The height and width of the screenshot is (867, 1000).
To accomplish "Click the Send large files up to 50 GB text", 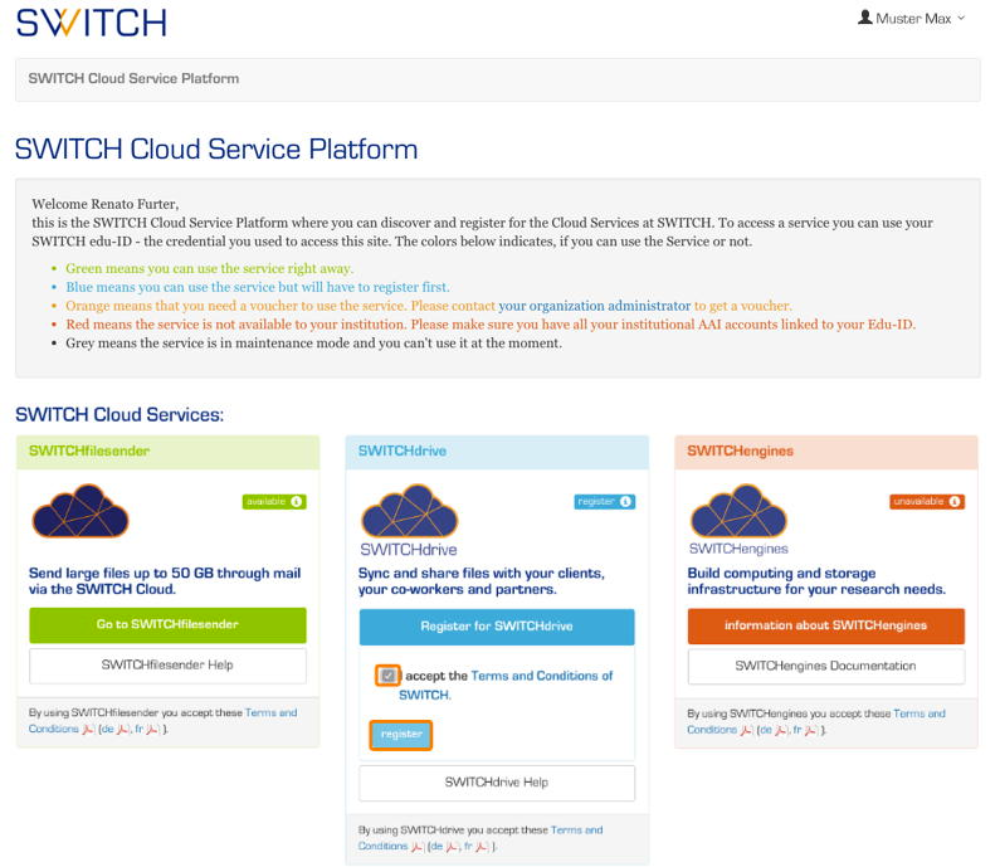I will (x=165, y=581).
